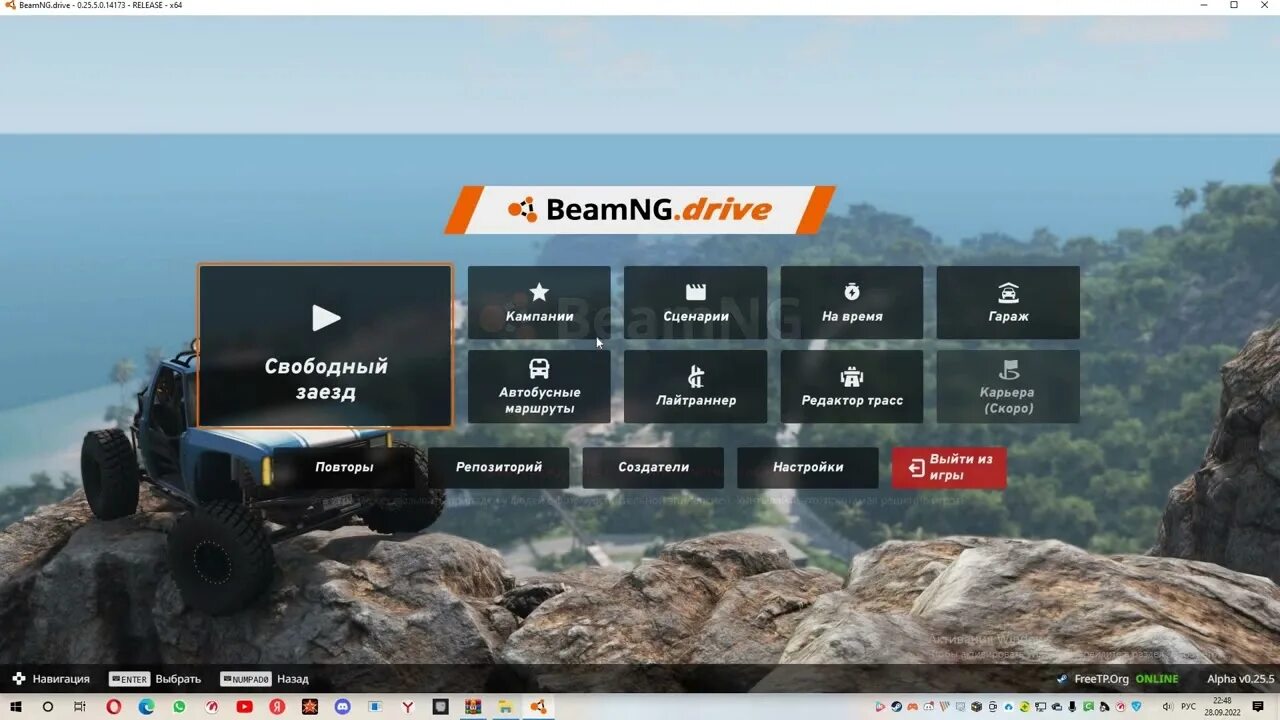Open the red Yandex Я taskbar icon

(277, 707)
